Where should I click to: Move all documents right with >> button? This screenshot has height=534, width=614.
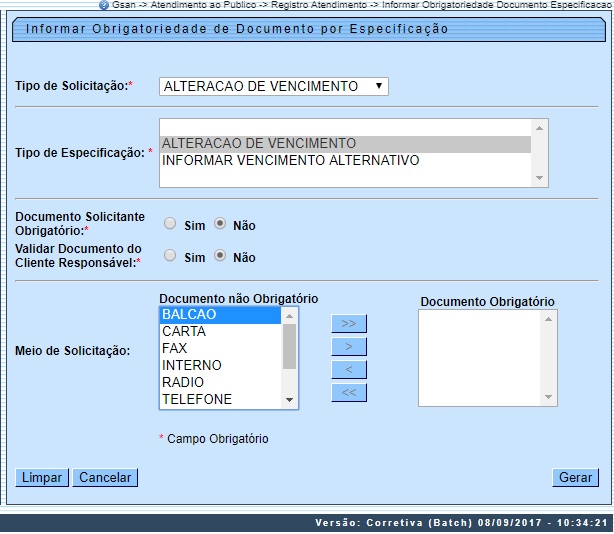pos(349,323)
